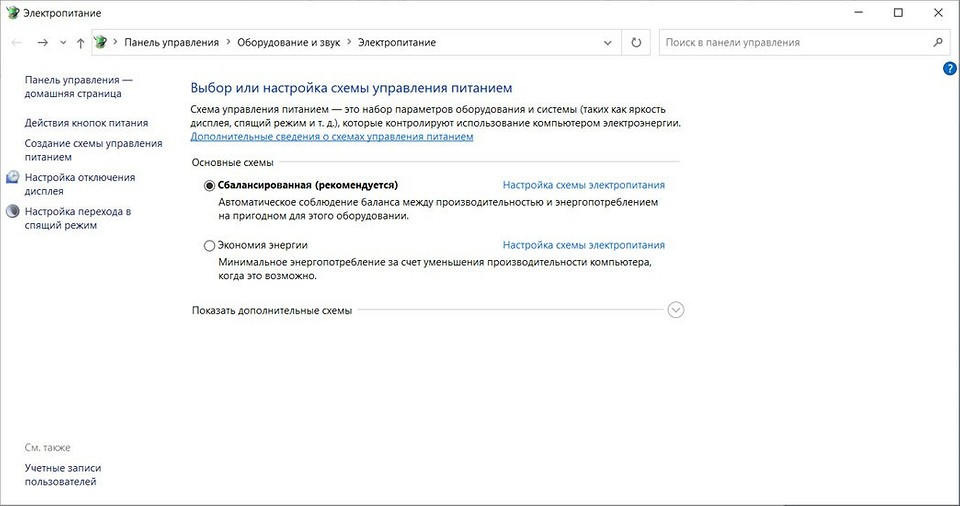This screenshot has width=960, height=506.
Task: Open Настройка отключения дисплея
Action: [80, 184]
